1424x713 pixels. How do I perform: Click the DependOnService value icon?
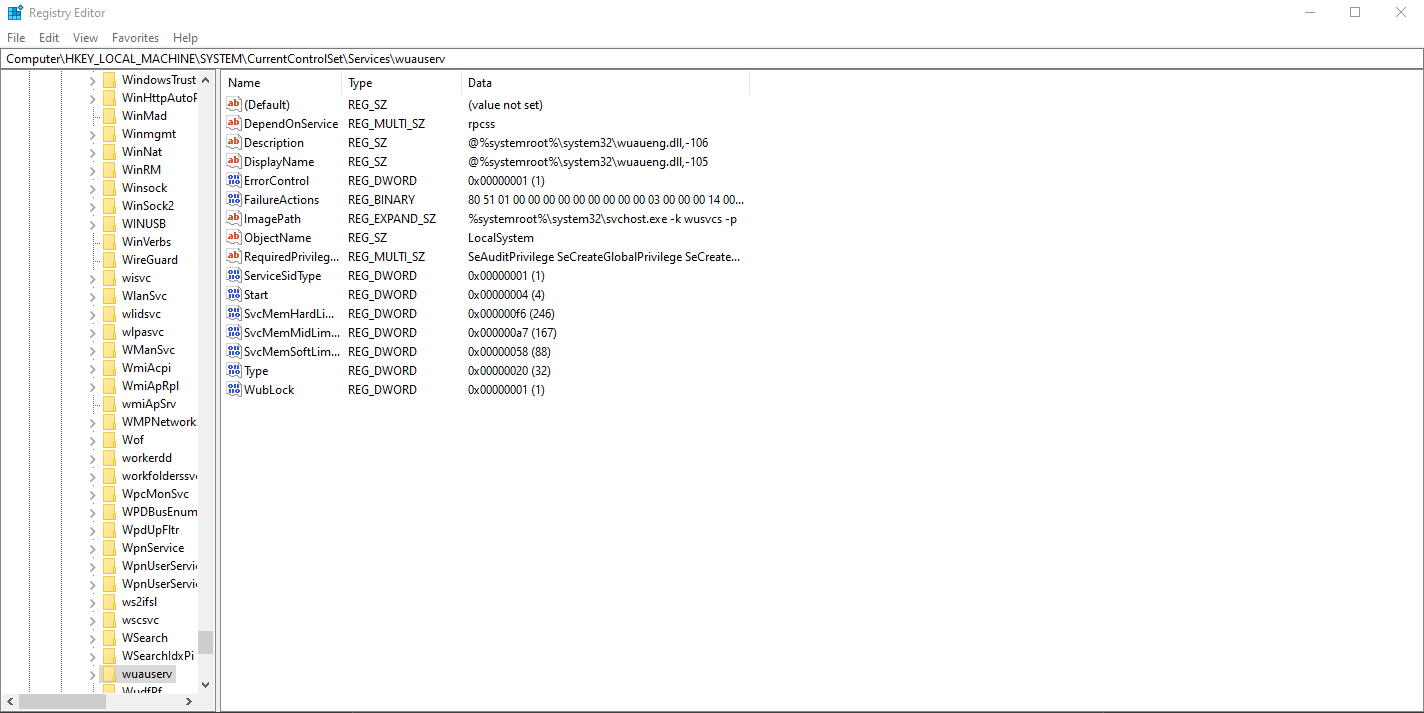point(234,124)
